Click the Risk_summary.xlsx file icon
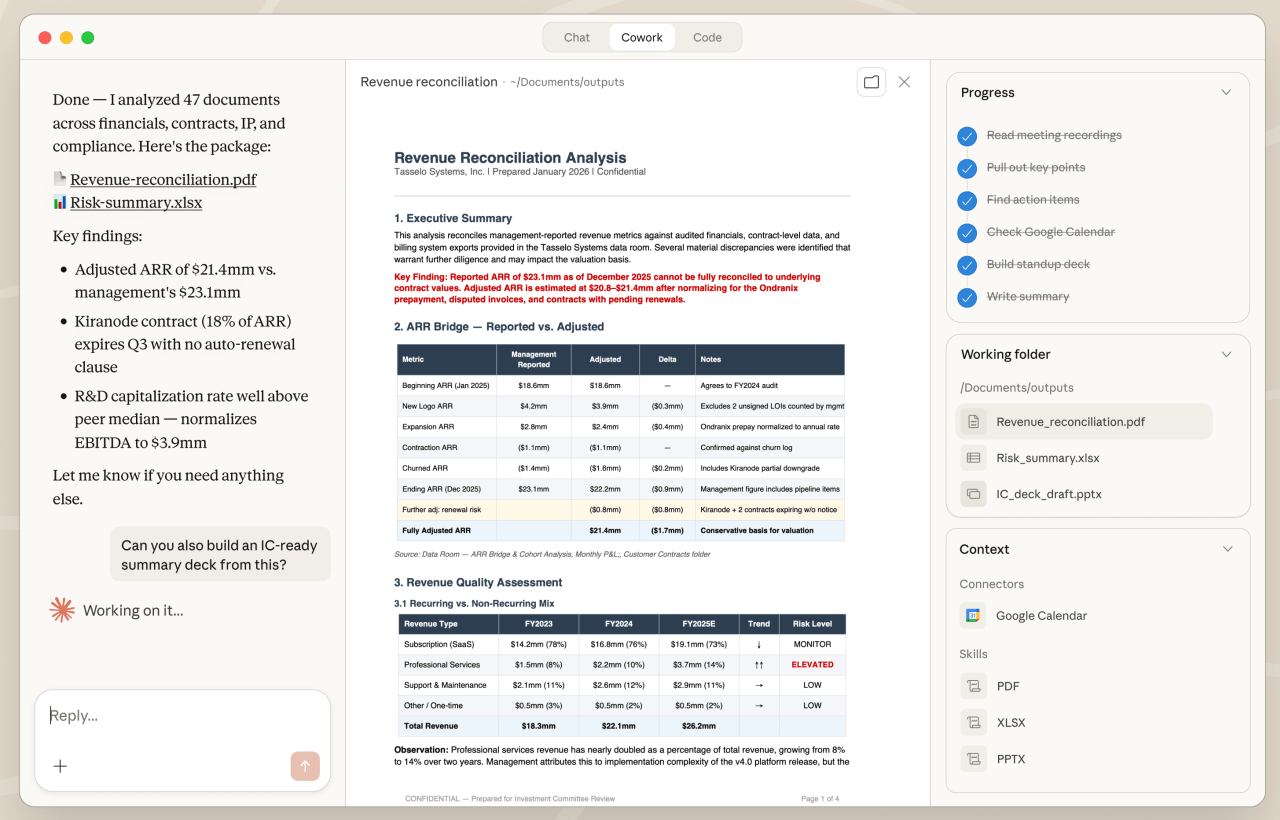 pyautogui.click(x=973, y=458)
